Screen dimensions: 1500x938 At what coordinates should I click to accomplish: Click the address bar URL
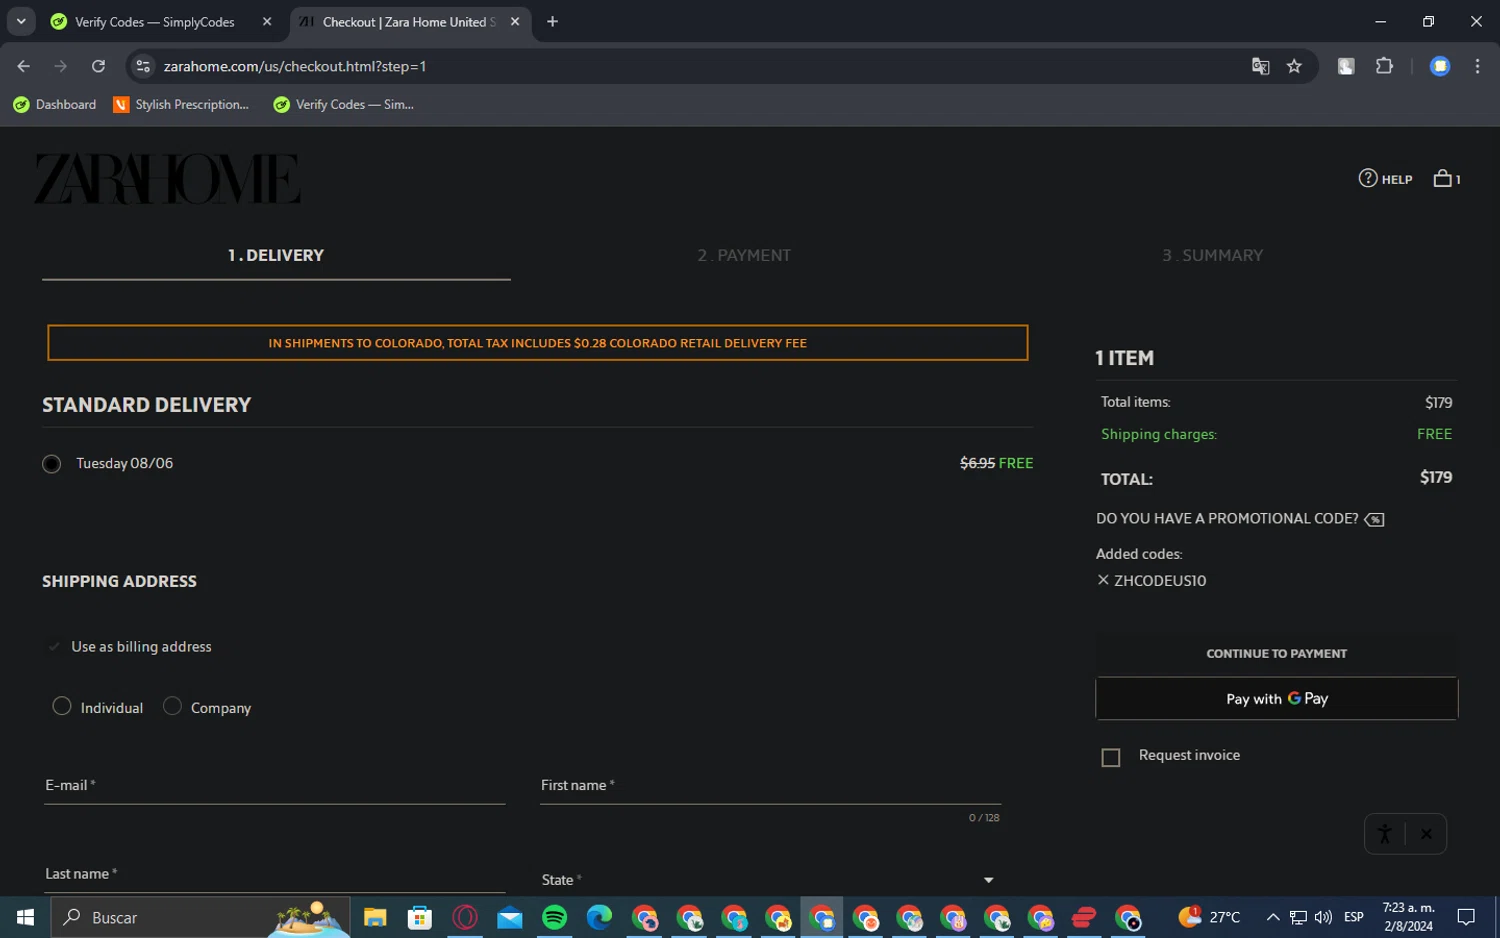click(x=295, y=66)
